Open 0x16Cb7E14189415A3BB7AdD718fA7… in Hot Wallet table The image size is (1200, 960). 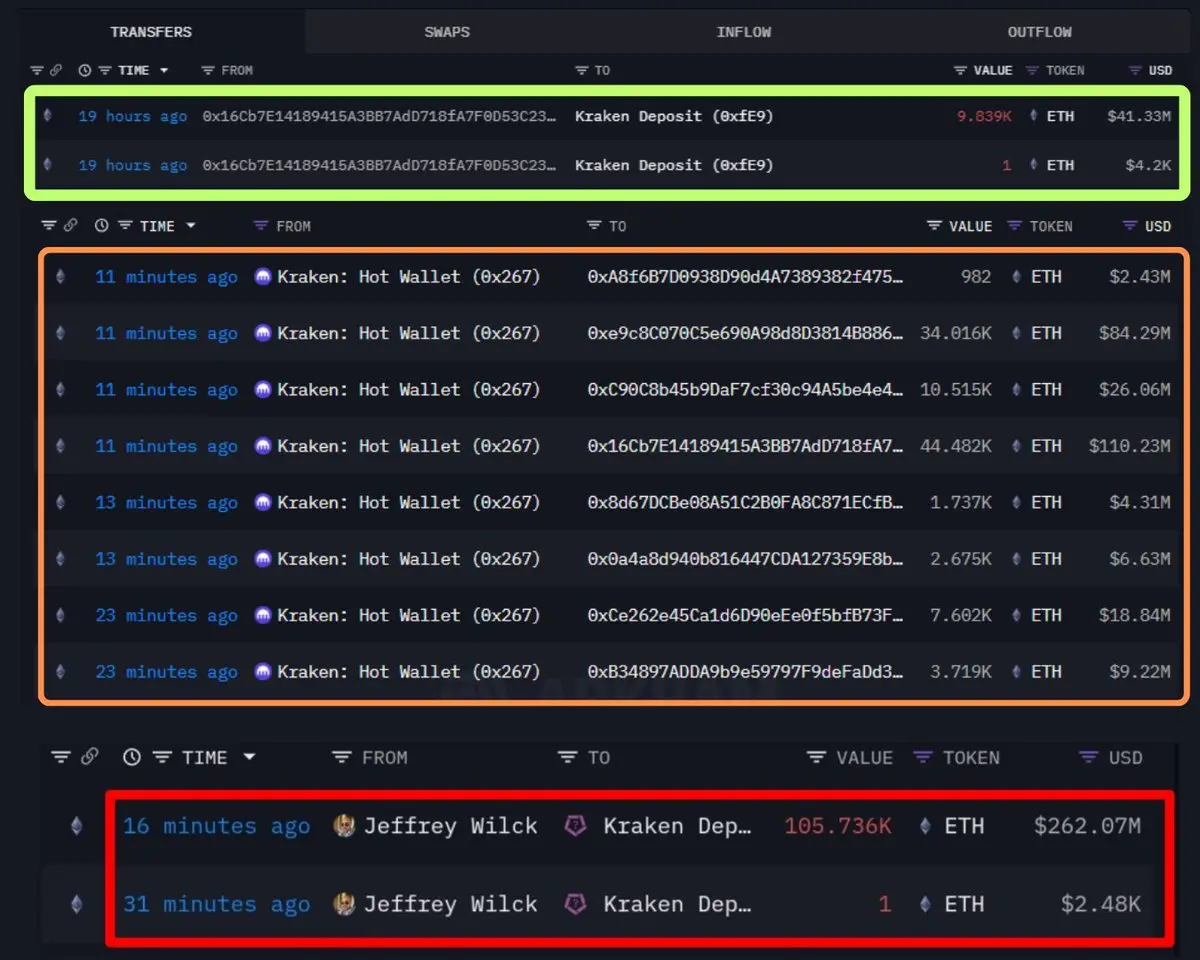tap(745, 446)
